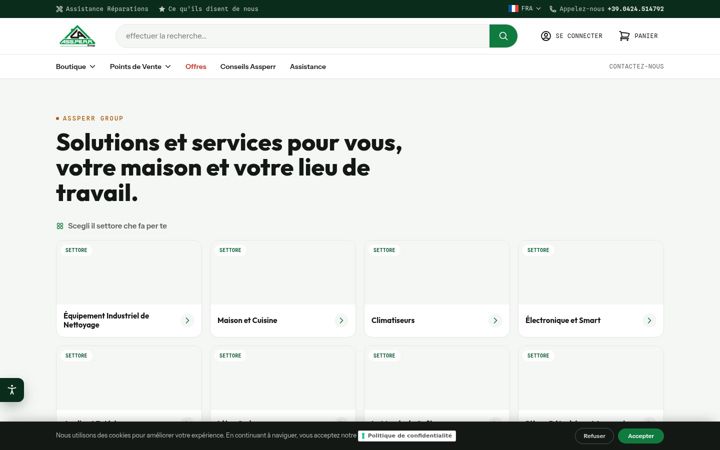Open Politique de confidentialité link

click(x=407, y=435)
